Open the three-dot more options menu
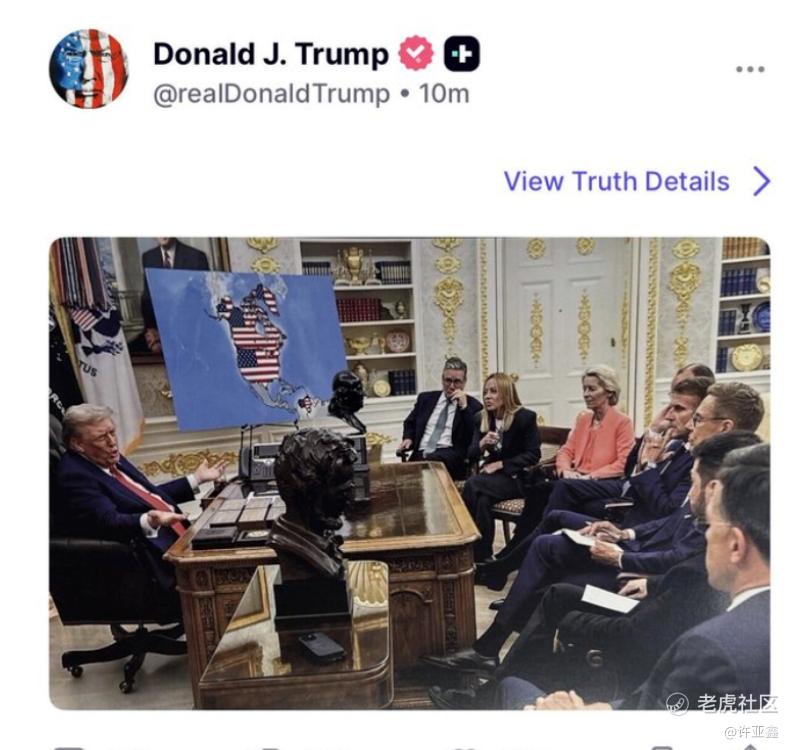The image size is (793, 750). 750,69
